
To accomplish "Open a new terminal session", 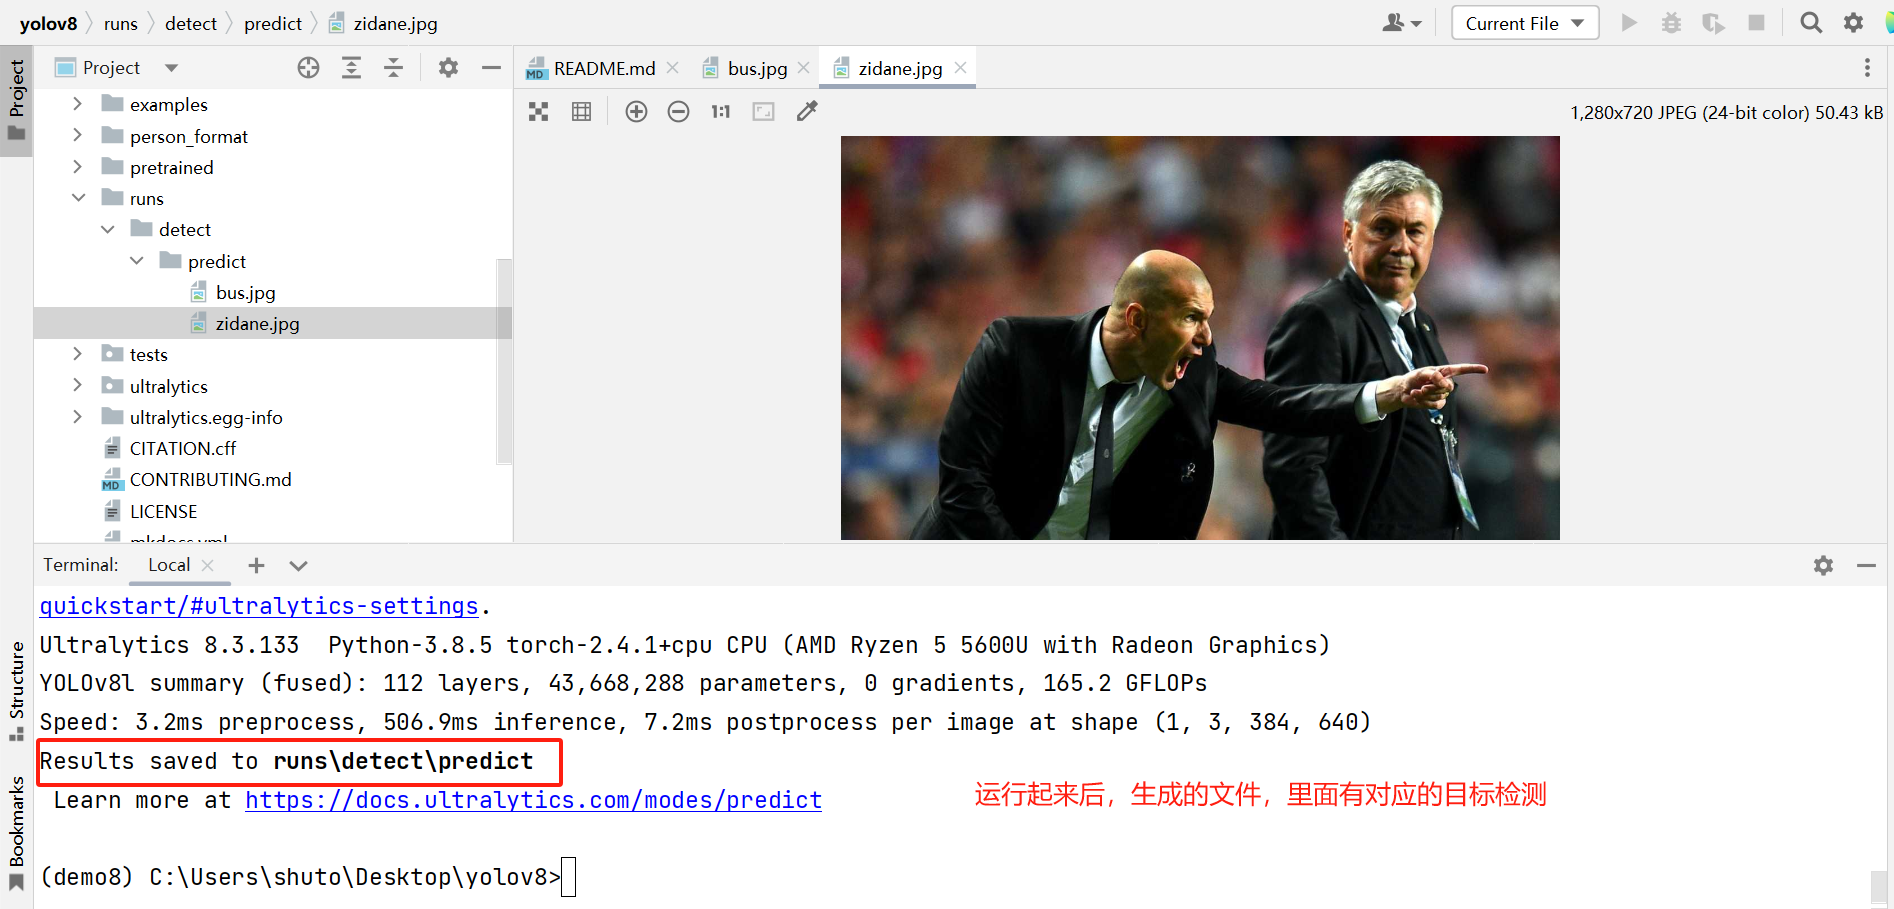I will click(x=256, y=565).
